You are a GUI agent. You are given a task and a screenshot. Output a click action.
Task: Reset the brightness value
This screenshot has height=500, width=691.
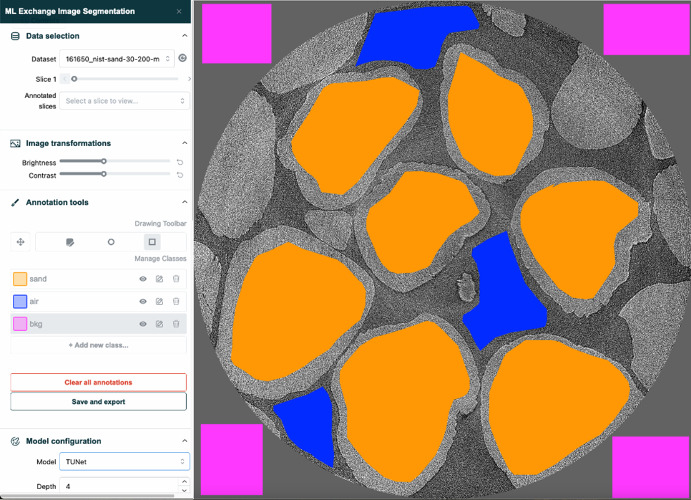[x=180, y=161]
